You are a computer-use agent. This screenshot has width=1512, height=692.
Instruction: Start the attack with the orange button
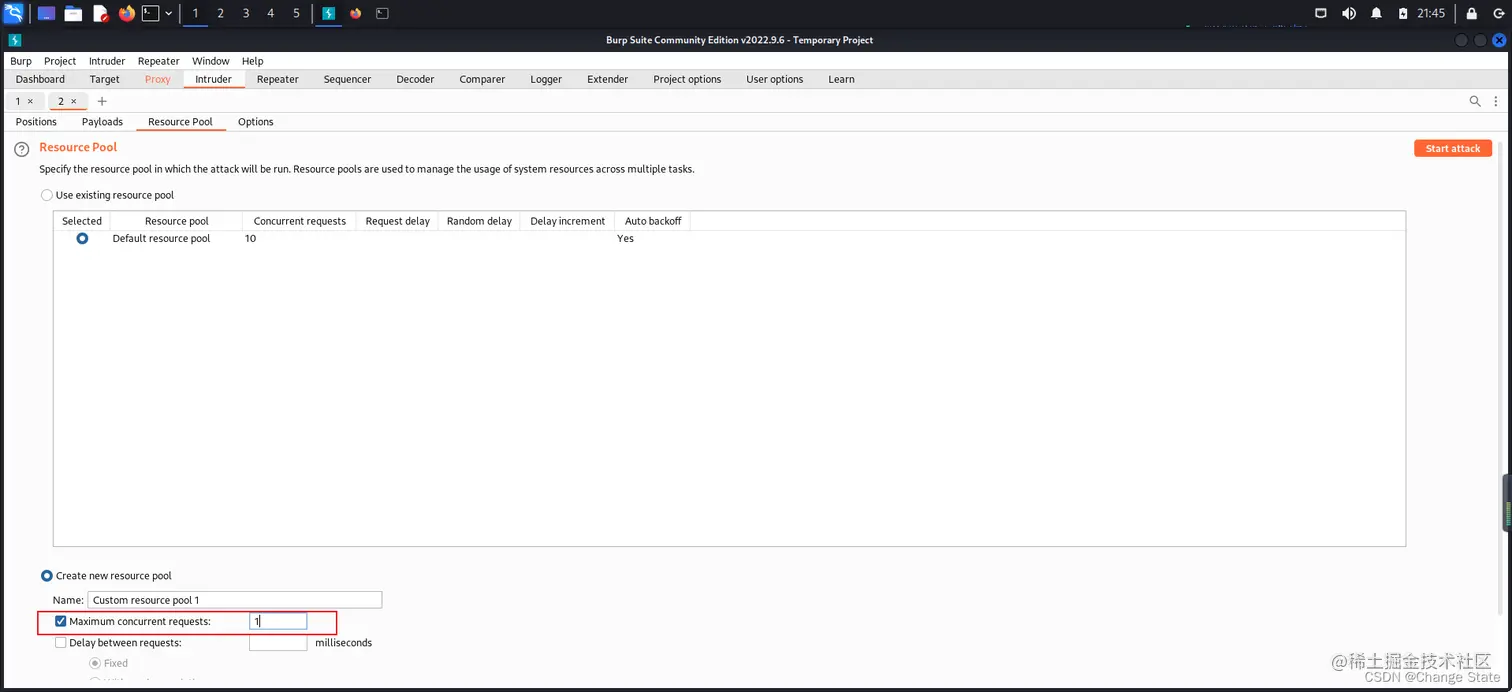point(1453,148)
